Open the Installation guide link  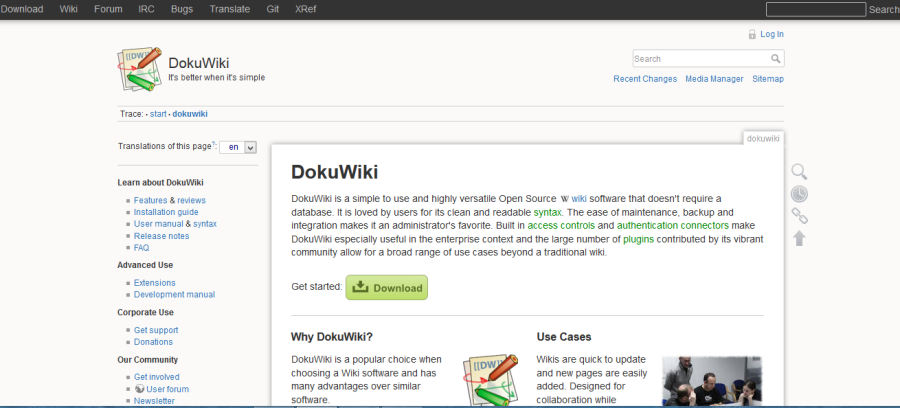(166, 212)
